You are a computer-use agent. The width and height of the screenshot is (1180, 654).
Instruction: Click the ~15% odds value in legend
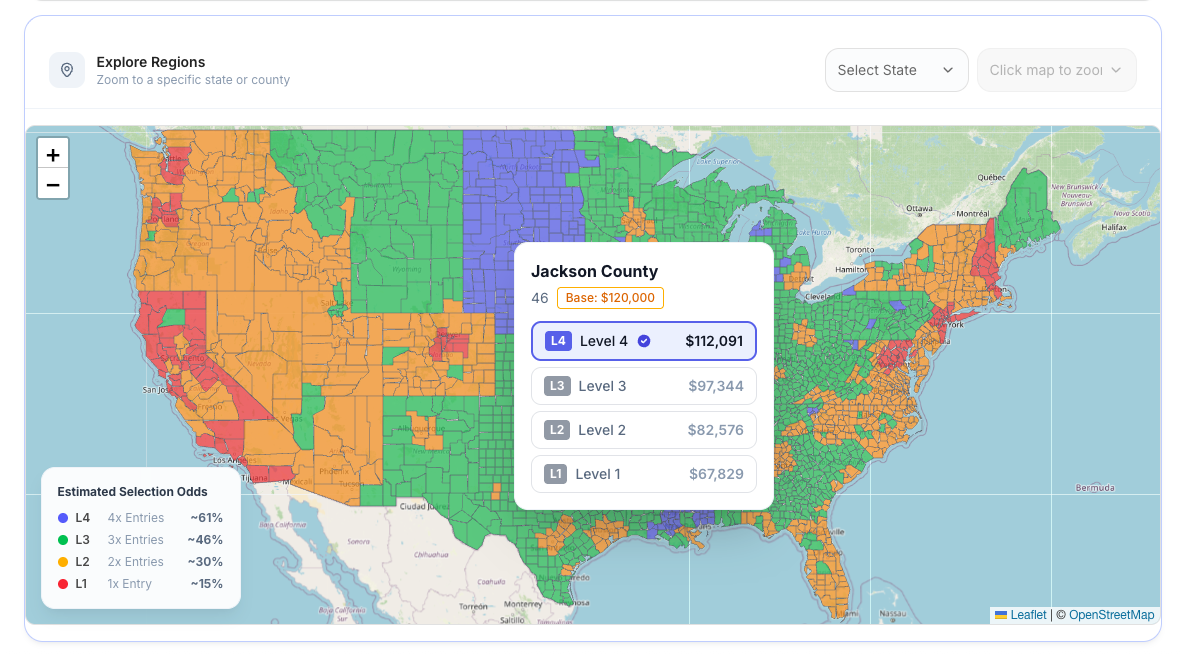[206, 583]
